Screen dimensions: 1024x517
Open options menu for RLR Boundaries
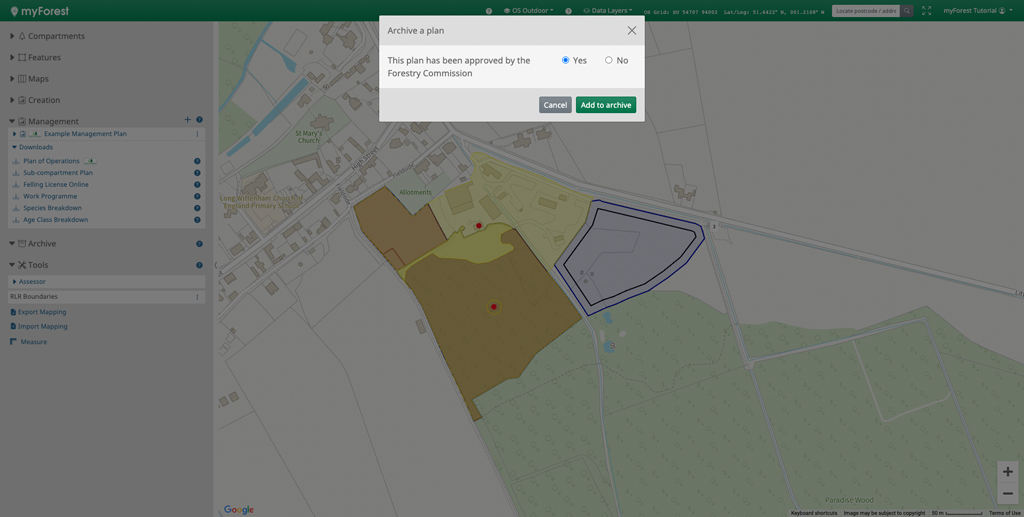click(x=197, y=297)
